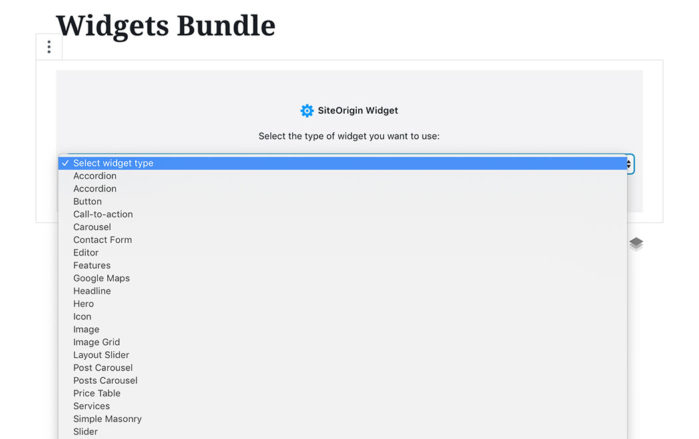Choose Hero from the dropdown list
The height and width of the screenshot is (439, 699).
83,304
